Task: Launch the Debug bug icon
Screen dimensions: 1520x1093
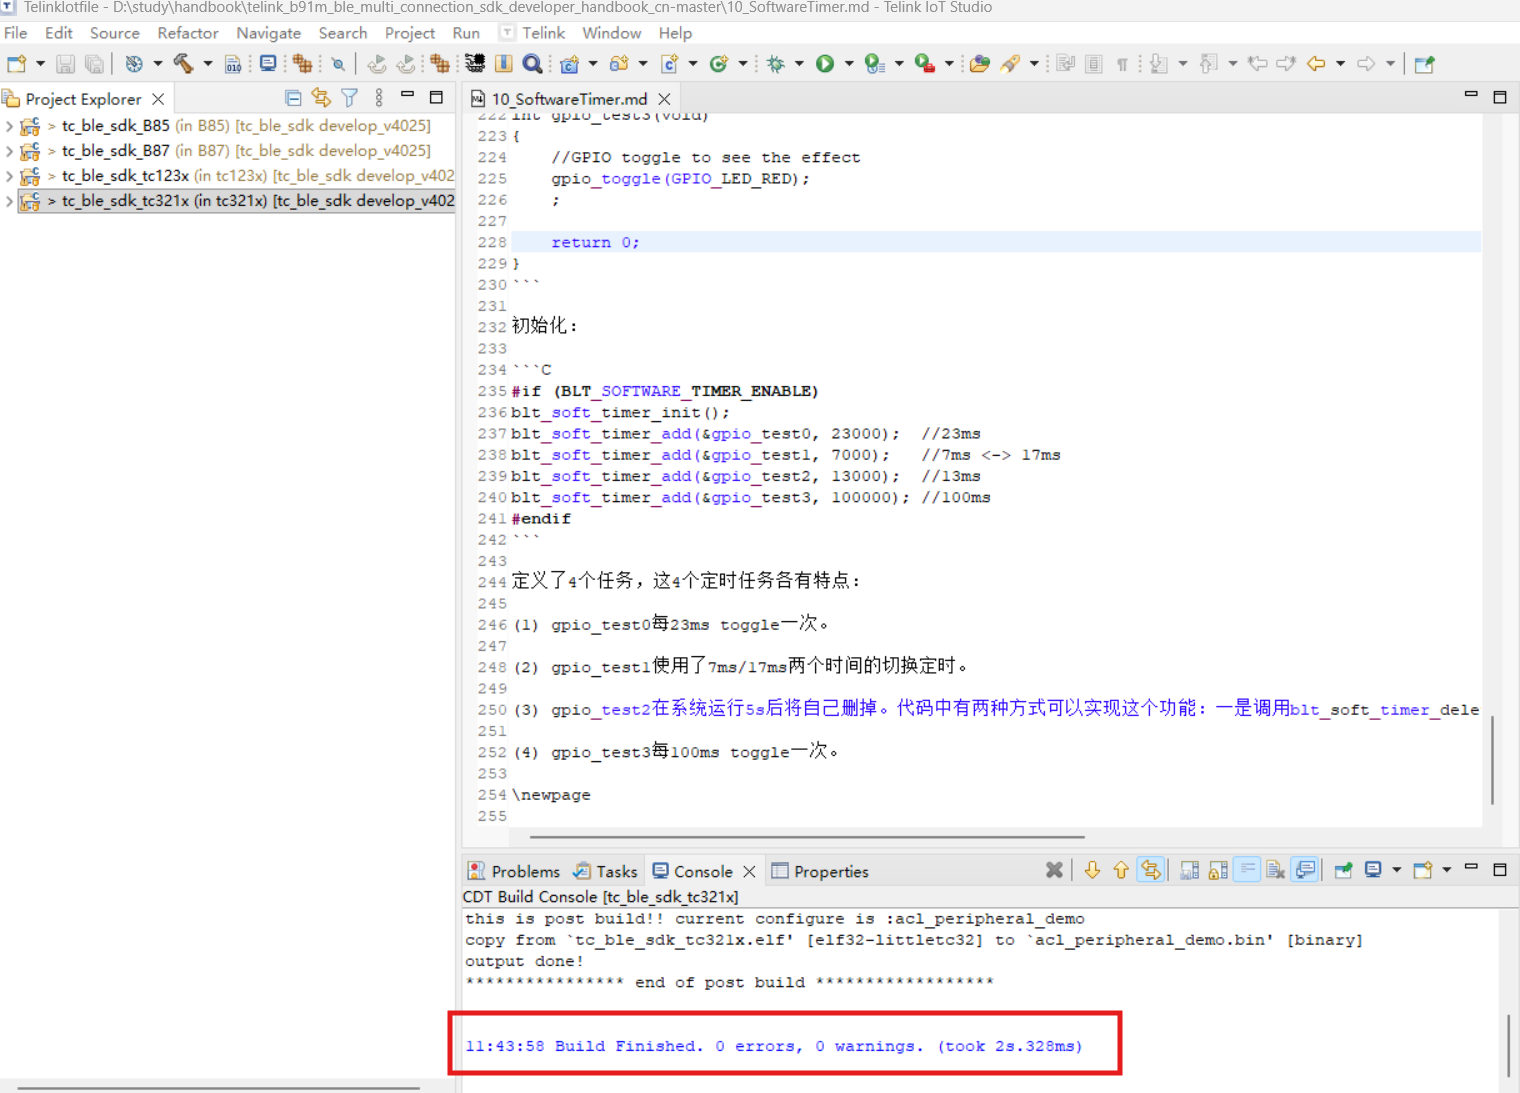Action: coord(776,64)
